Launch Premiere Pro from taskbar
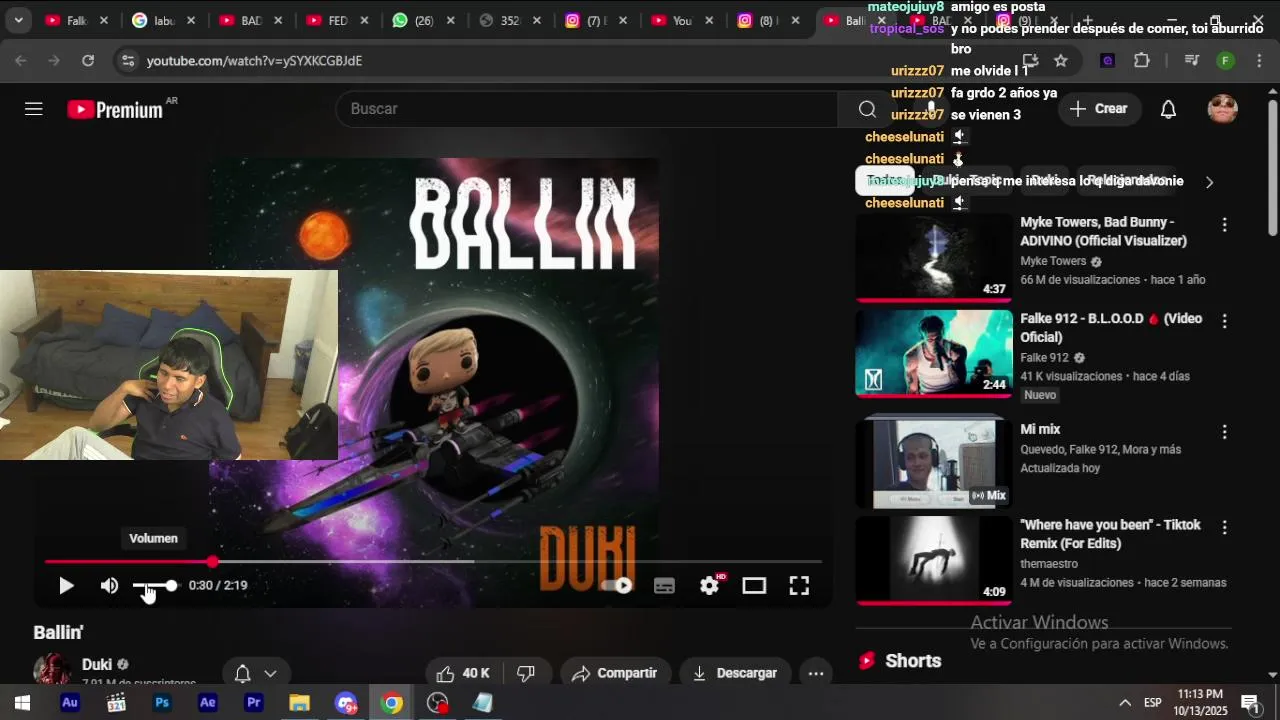The height and width of the screenshot is (720, 1280). [x=254, y=703]
